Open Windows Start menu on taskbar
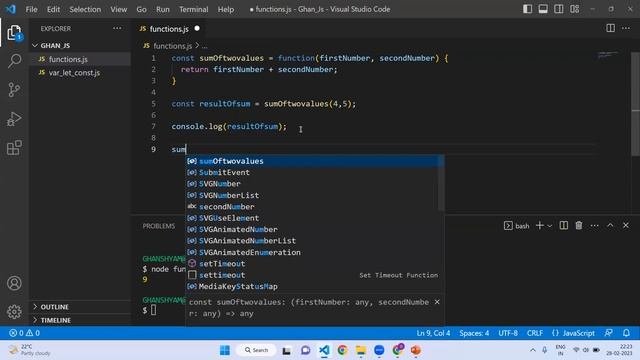640x360 pixels. point(224,350)
